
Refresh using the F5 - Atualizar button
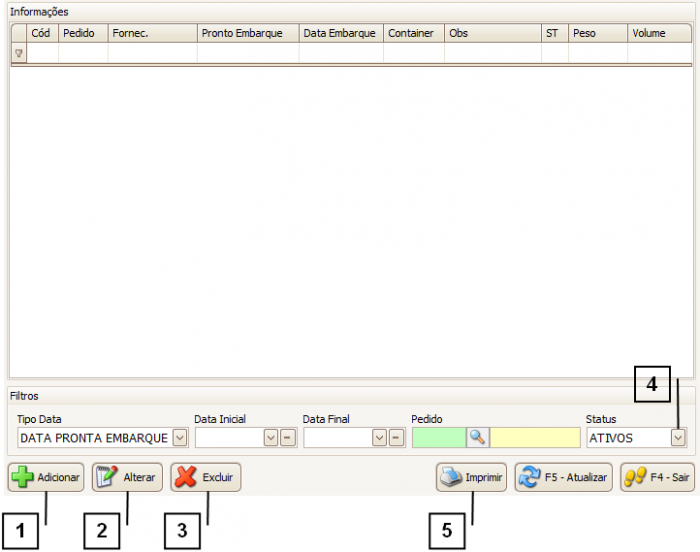pyautogui.click(x=562, y=478)
